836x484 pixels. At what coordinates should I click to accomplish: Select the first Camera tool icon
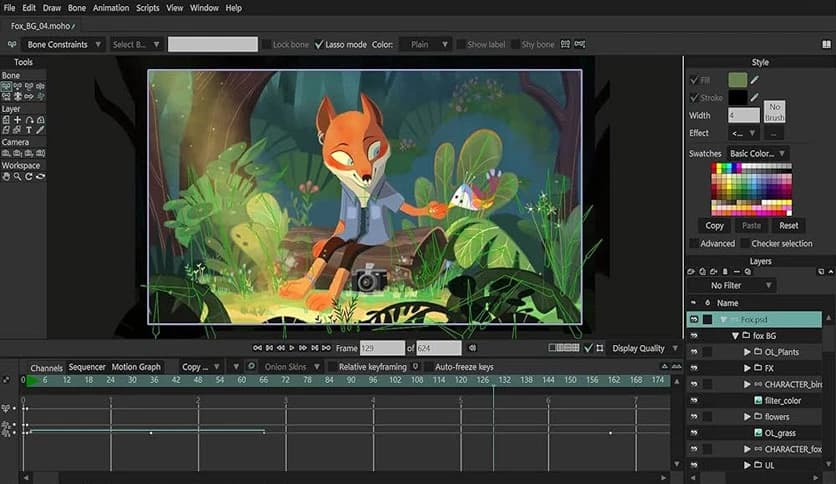tap(6, 153)
